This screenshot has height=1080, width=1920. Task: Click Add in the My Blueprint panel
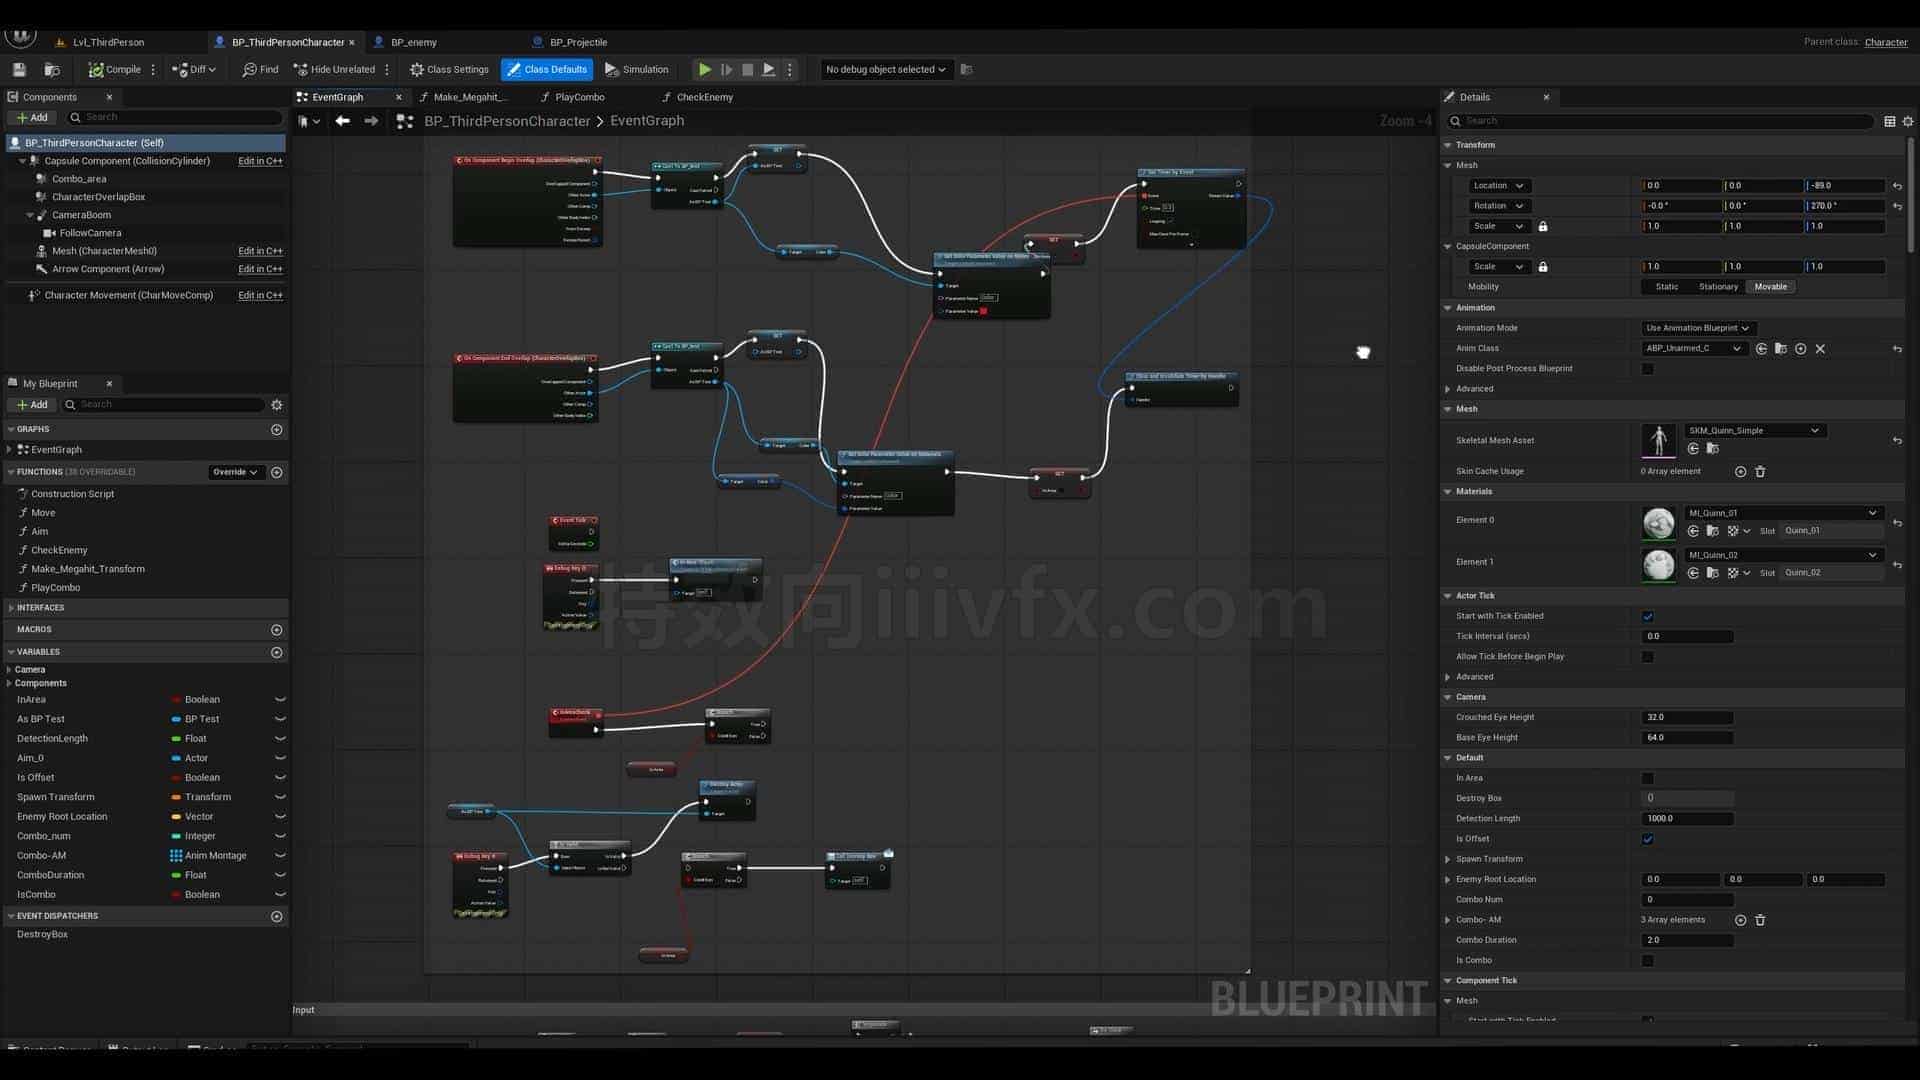[32, 405]
